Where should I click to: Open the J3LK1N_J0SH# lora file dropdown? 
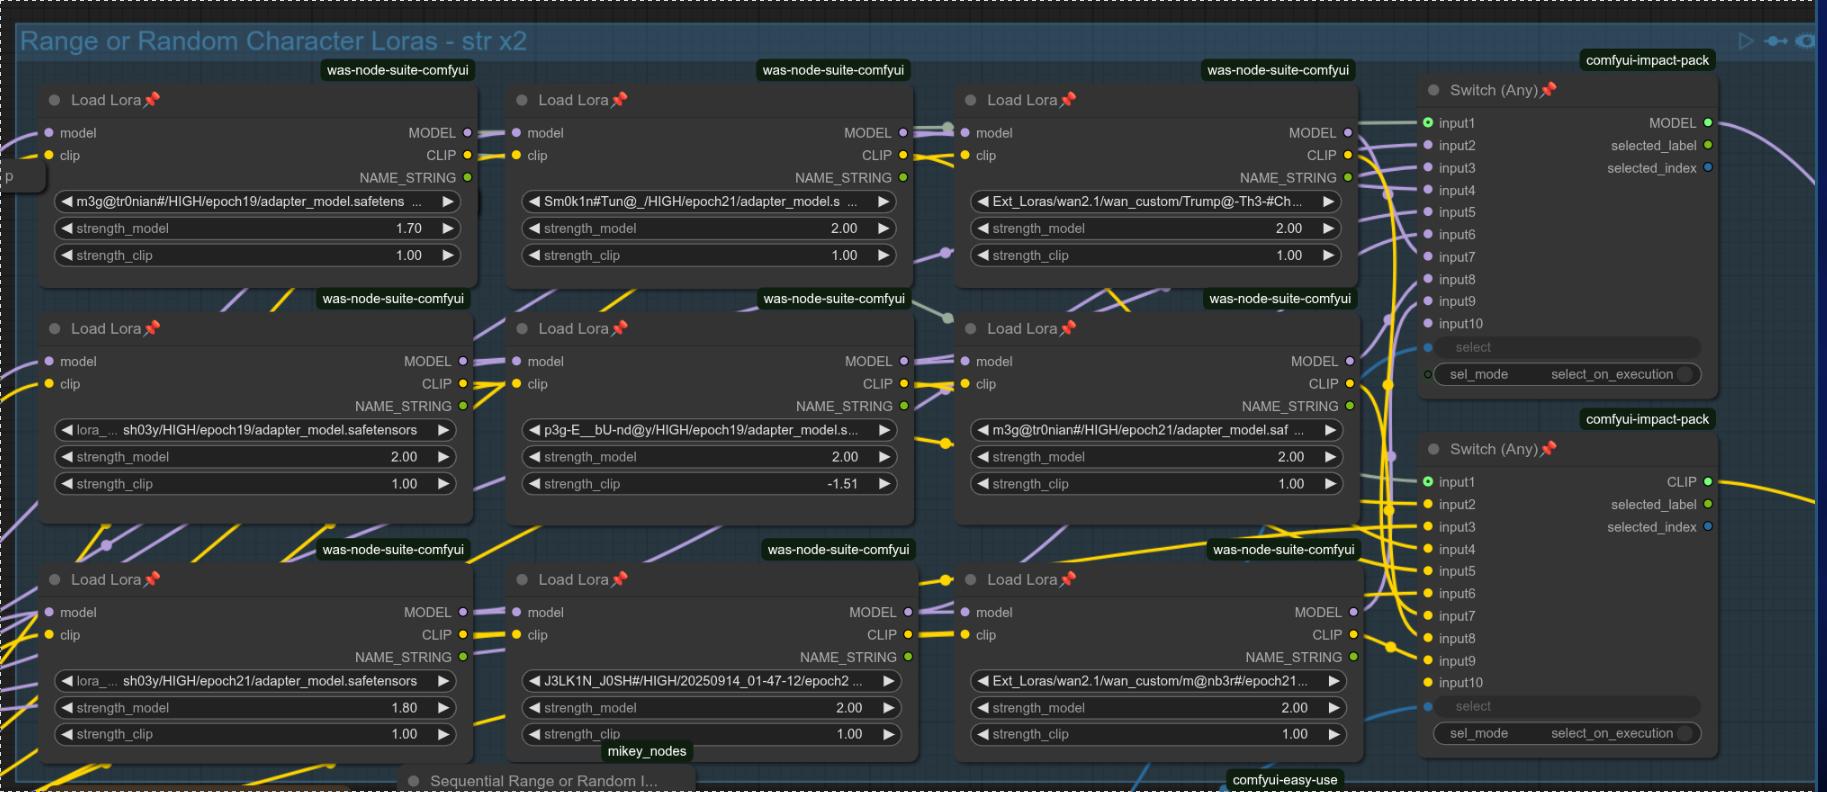coord(711,681)
